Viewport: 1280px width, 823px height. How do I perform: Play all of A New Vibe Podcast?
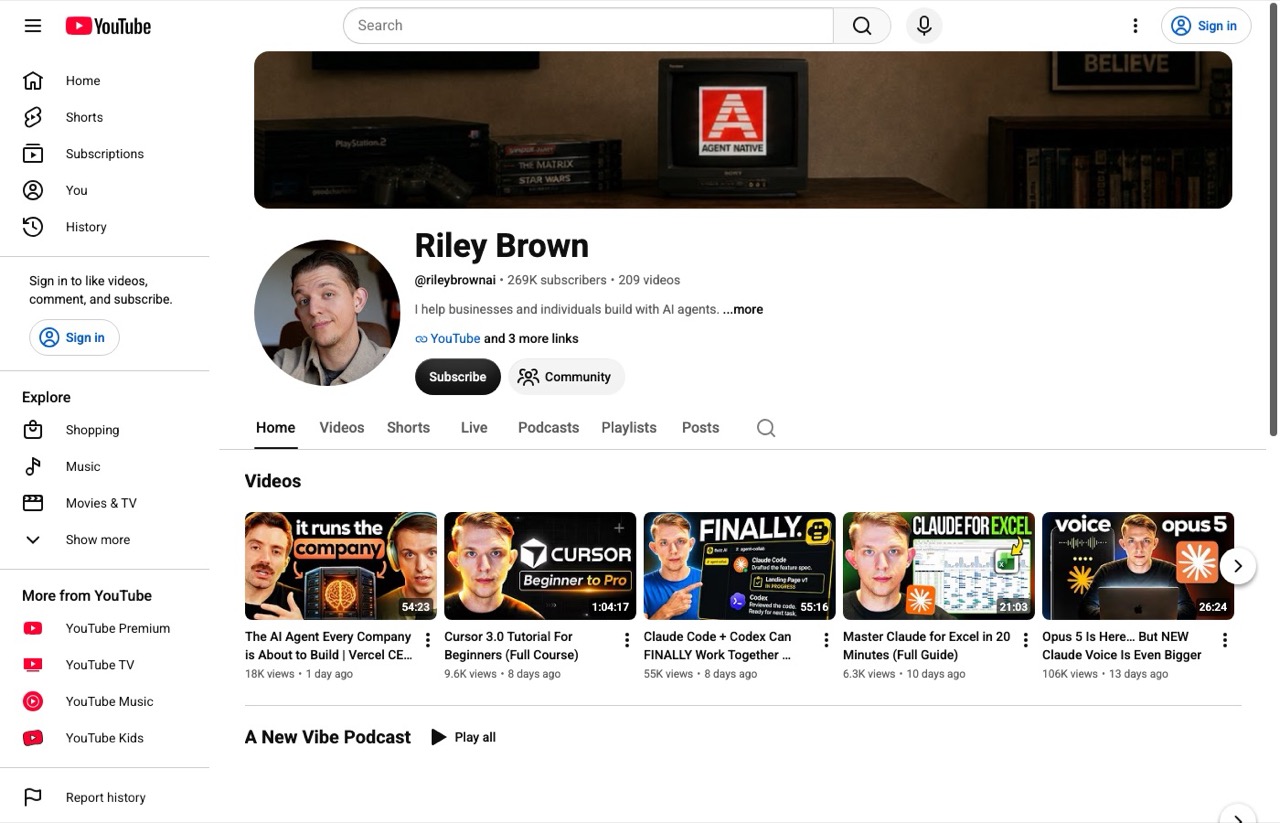pos(463,737)
